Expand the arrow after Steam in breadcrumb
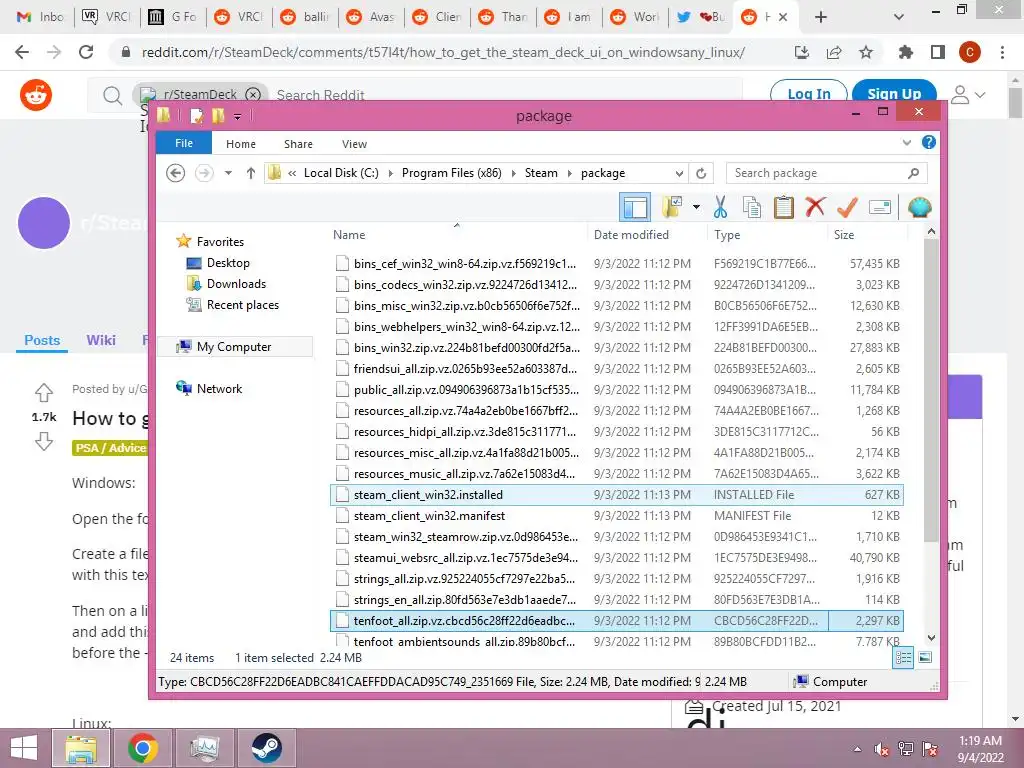1024x768 pixels. click(x=569, y=173)
